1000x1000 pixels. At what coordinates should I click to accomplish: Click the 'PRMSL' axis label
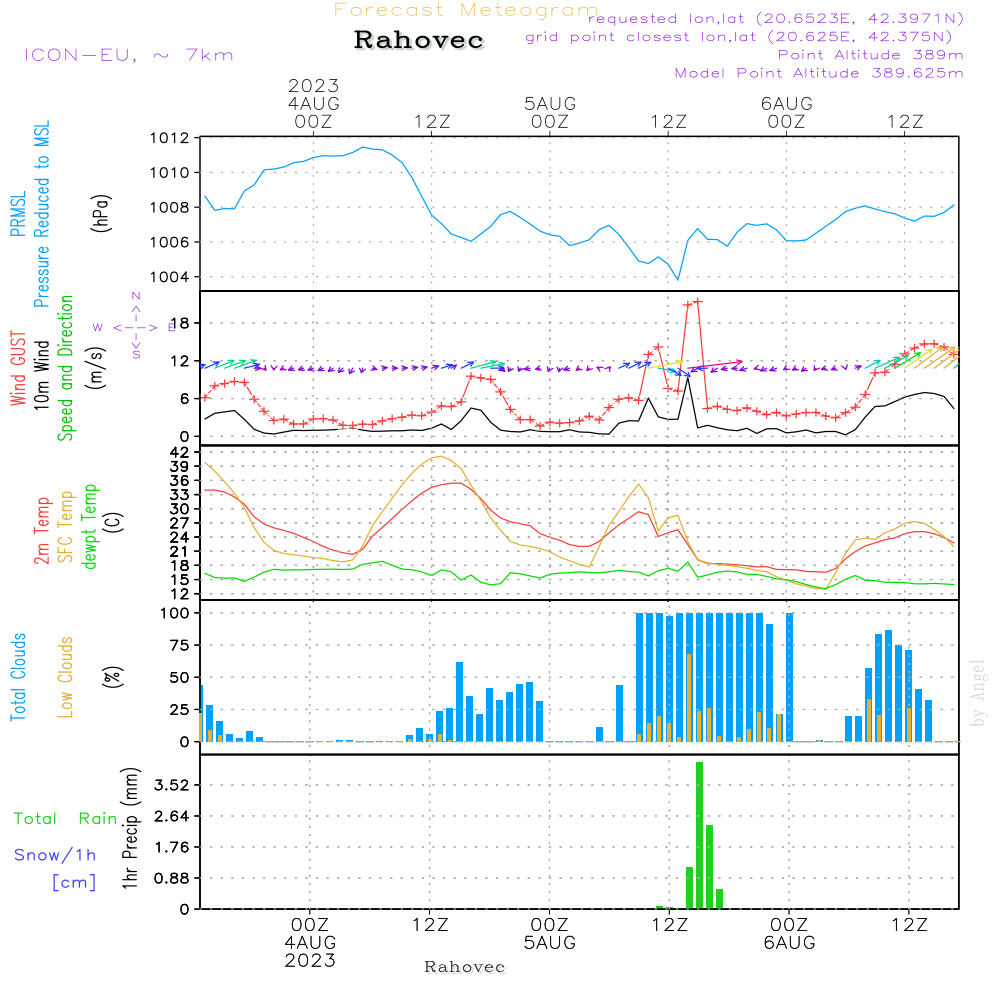click(18, 214)
